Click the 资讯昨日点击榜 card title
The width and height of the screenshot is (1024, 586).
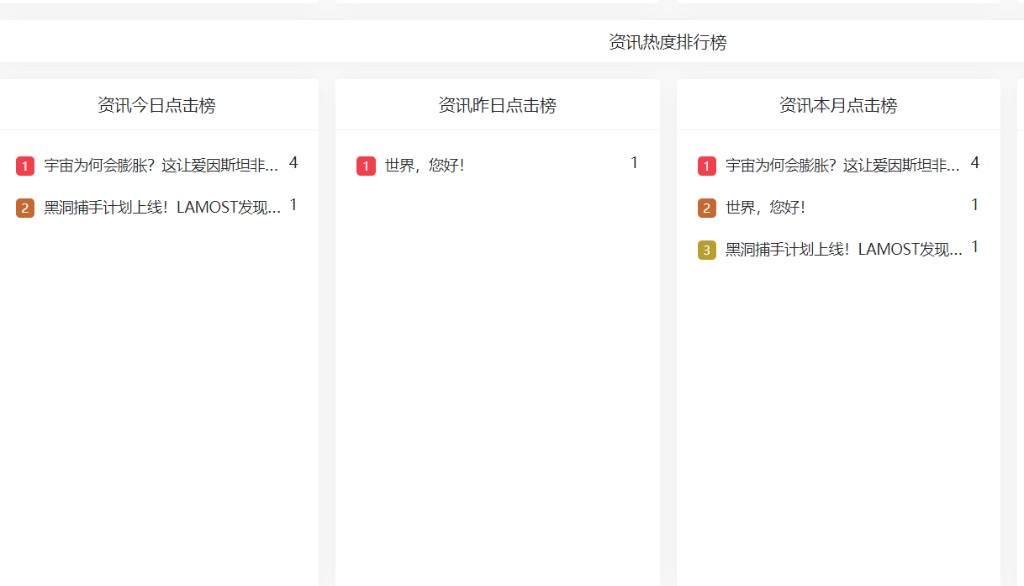click(x=498, y=105)
